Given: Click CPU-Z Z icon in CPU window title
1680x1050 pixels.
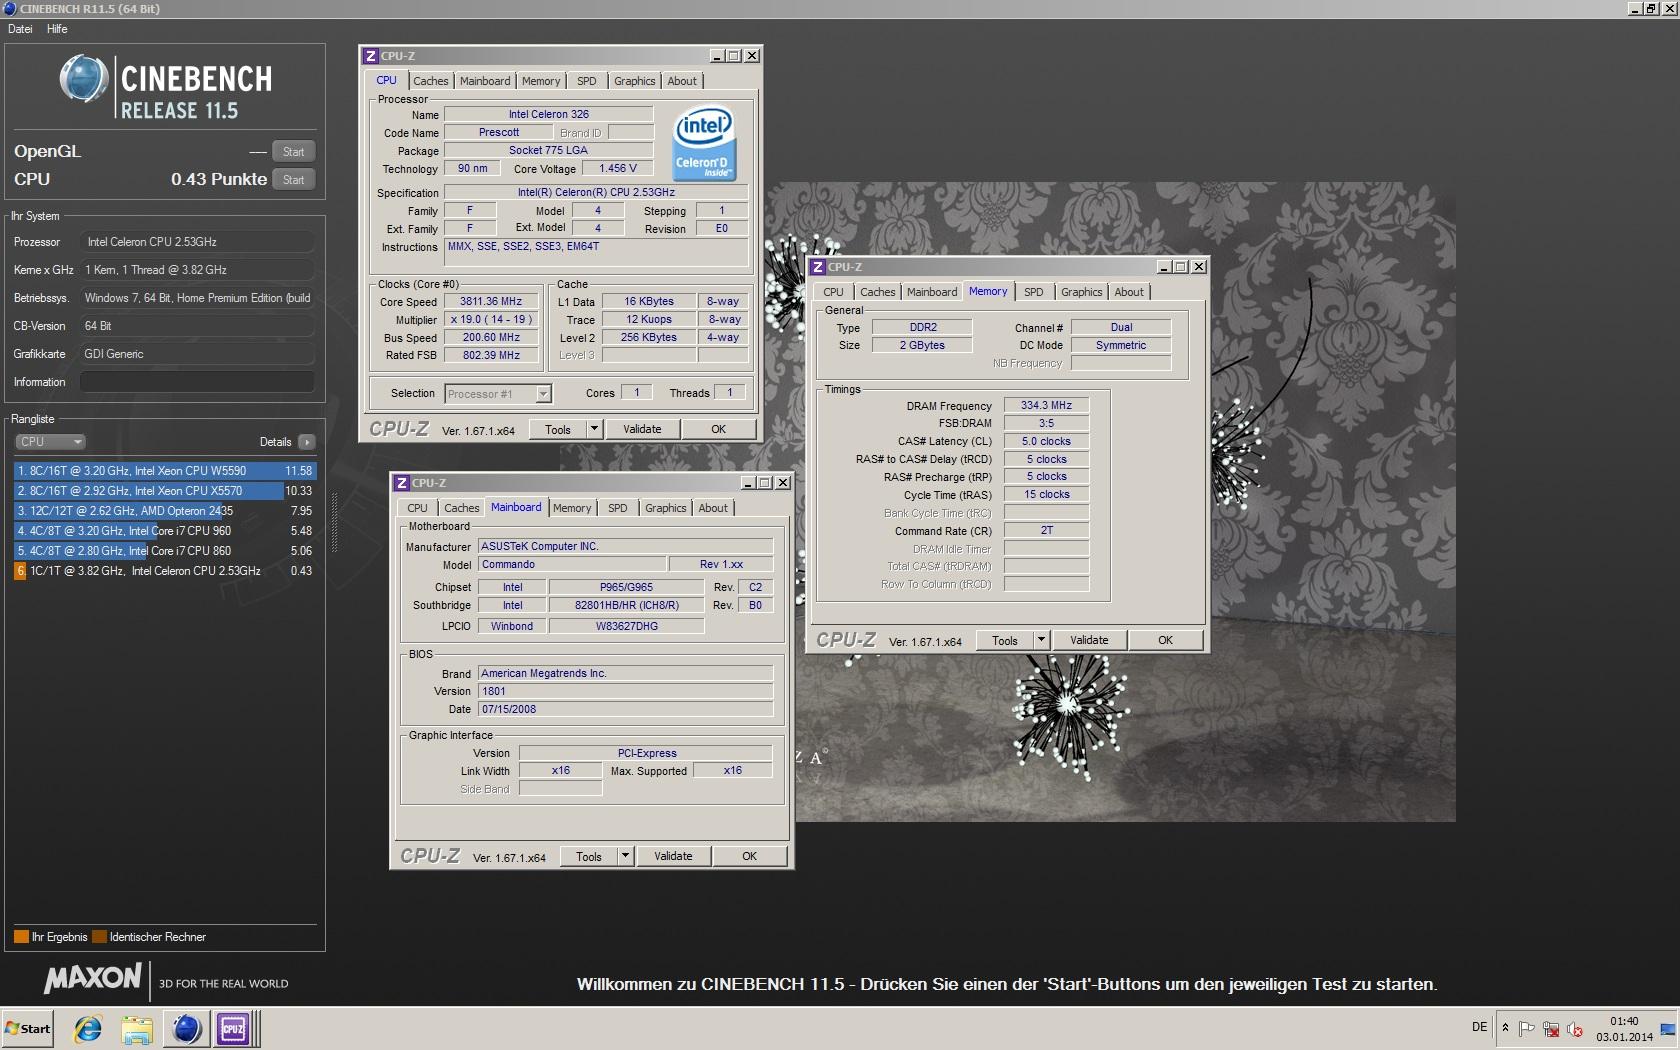Looking at the screenshot, I should (x=370, y=56).
